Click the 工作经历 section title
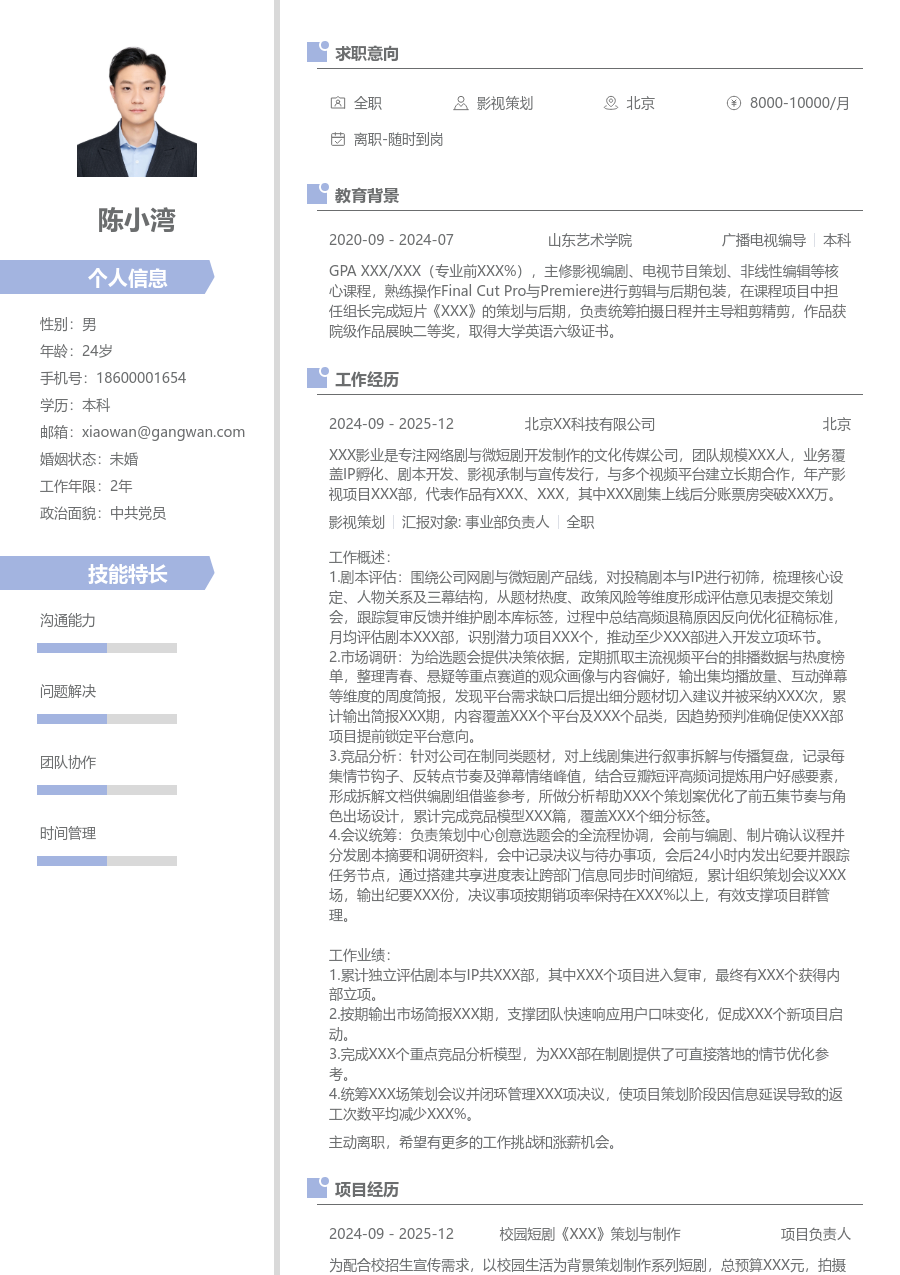Screen dimensions: 900x1275 point(367,379)
